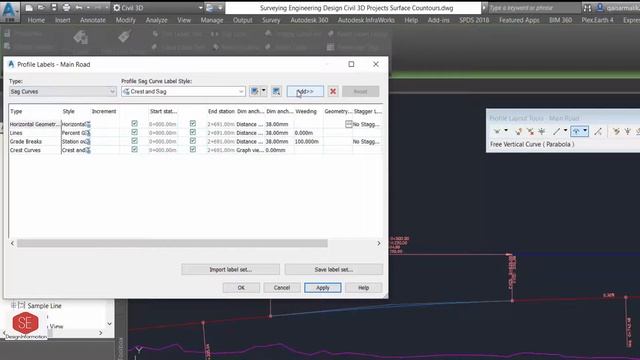Click the Insert PVI tool icon
Image resolution: width=640 pixels, height=360 pixels.
click(x=518, y=131)
